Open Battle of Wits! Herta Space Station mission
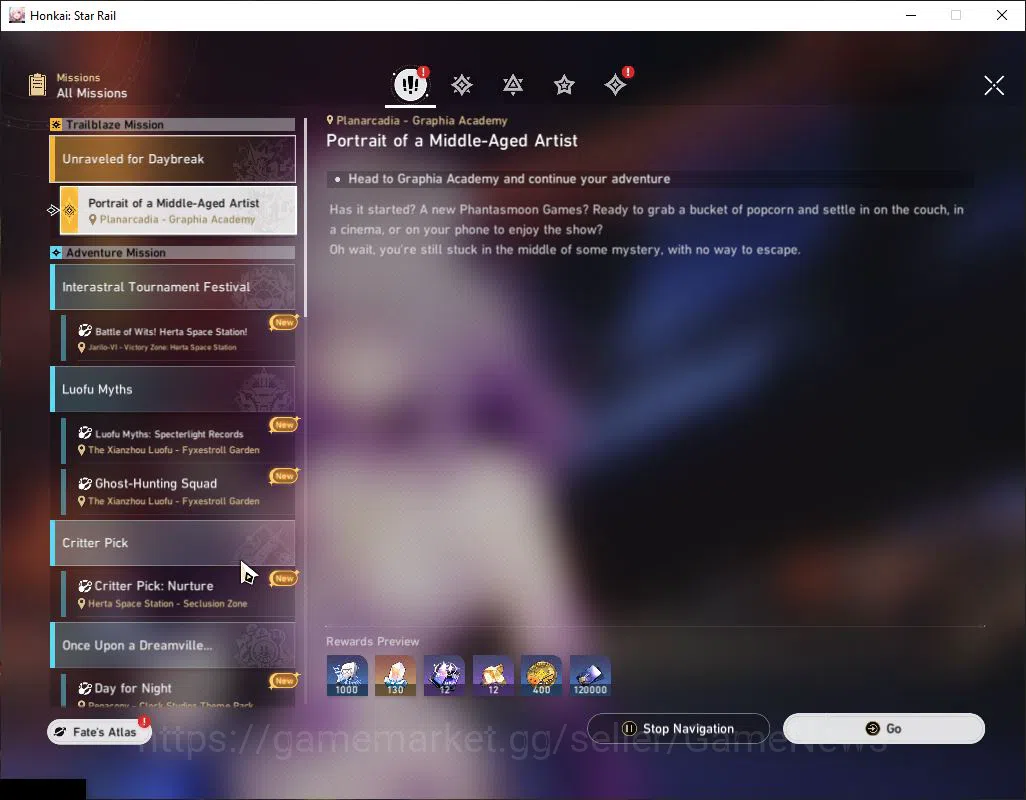The width and height of the screenshot is (1026, 800). pos(178,338)
